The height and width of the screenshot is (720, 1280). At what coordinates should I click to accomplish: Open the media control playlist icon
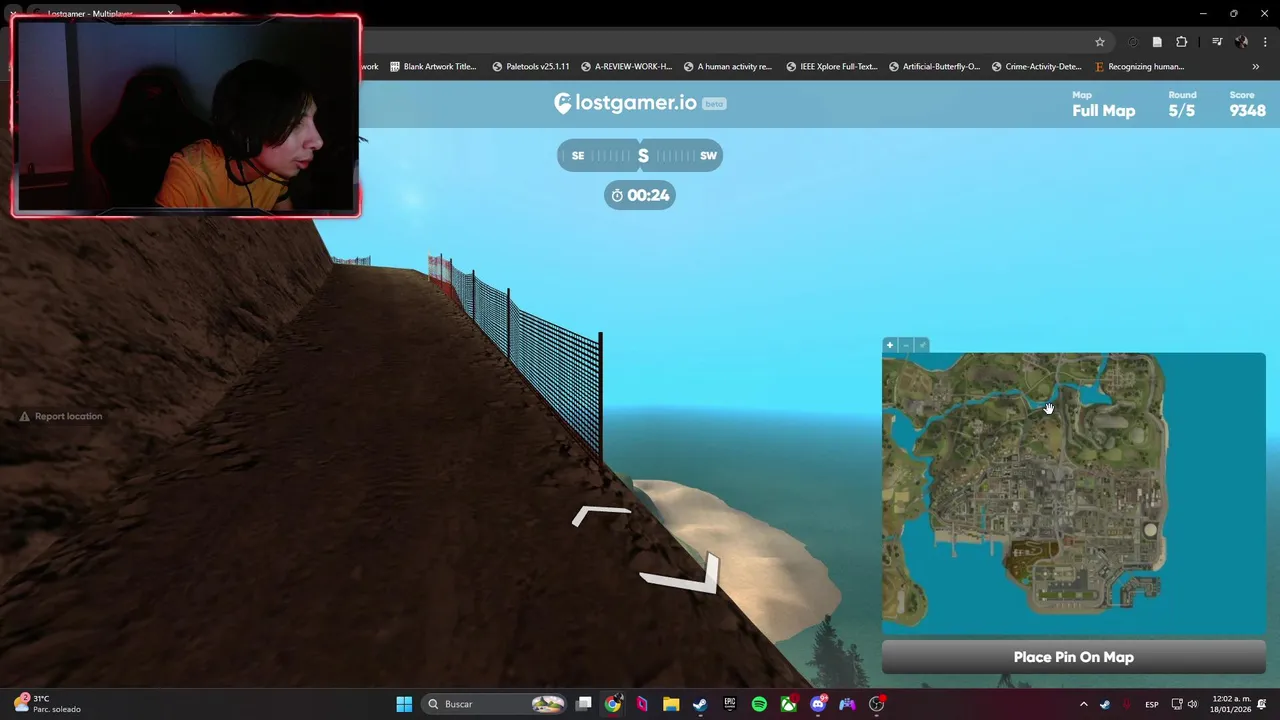1217,42
